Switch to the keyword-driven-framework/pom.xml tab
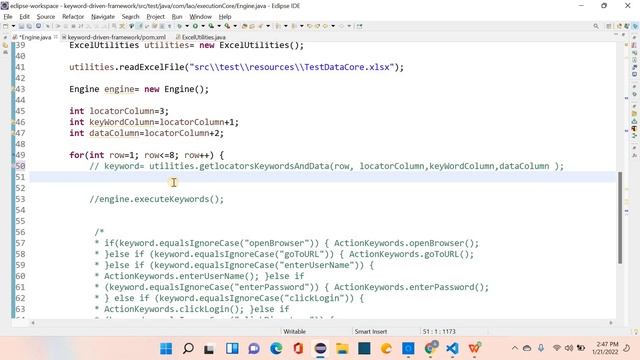The width and height of the screenshot is (640, 360). pyautogui.click(x=114, y=37)
